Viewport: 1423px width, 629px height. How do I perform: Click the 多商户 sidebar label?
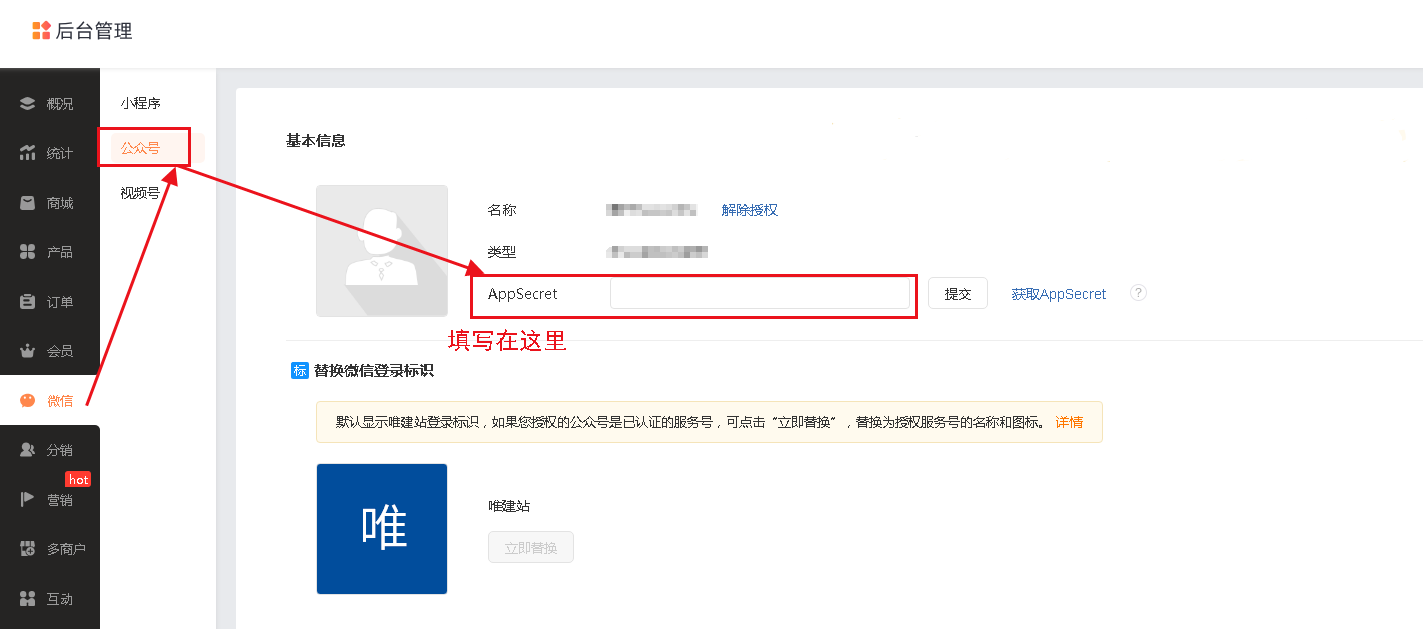point(66,549)
